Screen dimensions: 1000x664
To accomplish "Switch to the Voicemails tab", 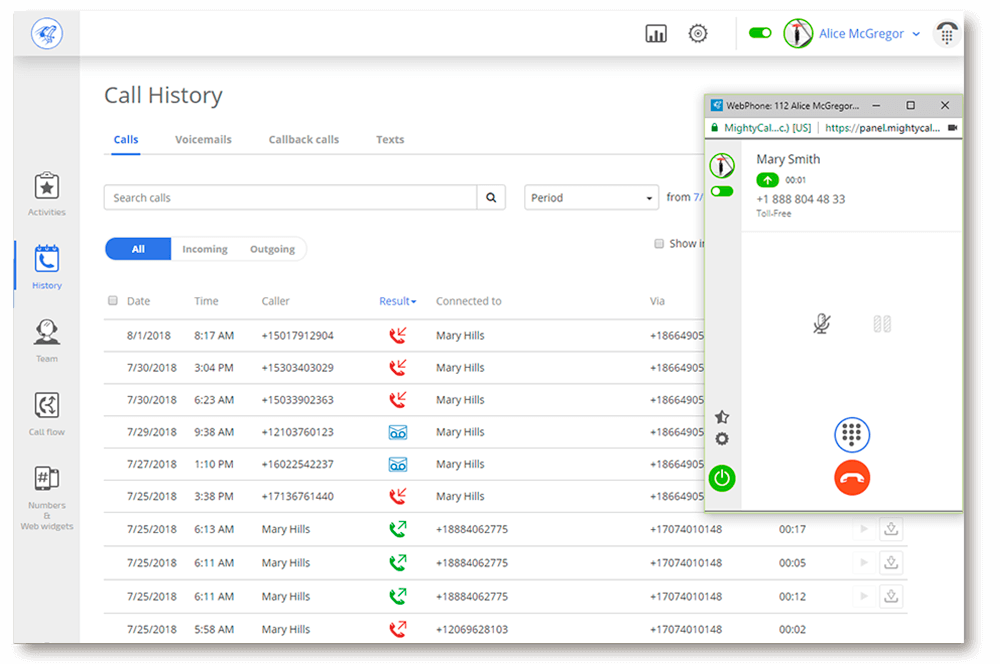I will (203, 139).
